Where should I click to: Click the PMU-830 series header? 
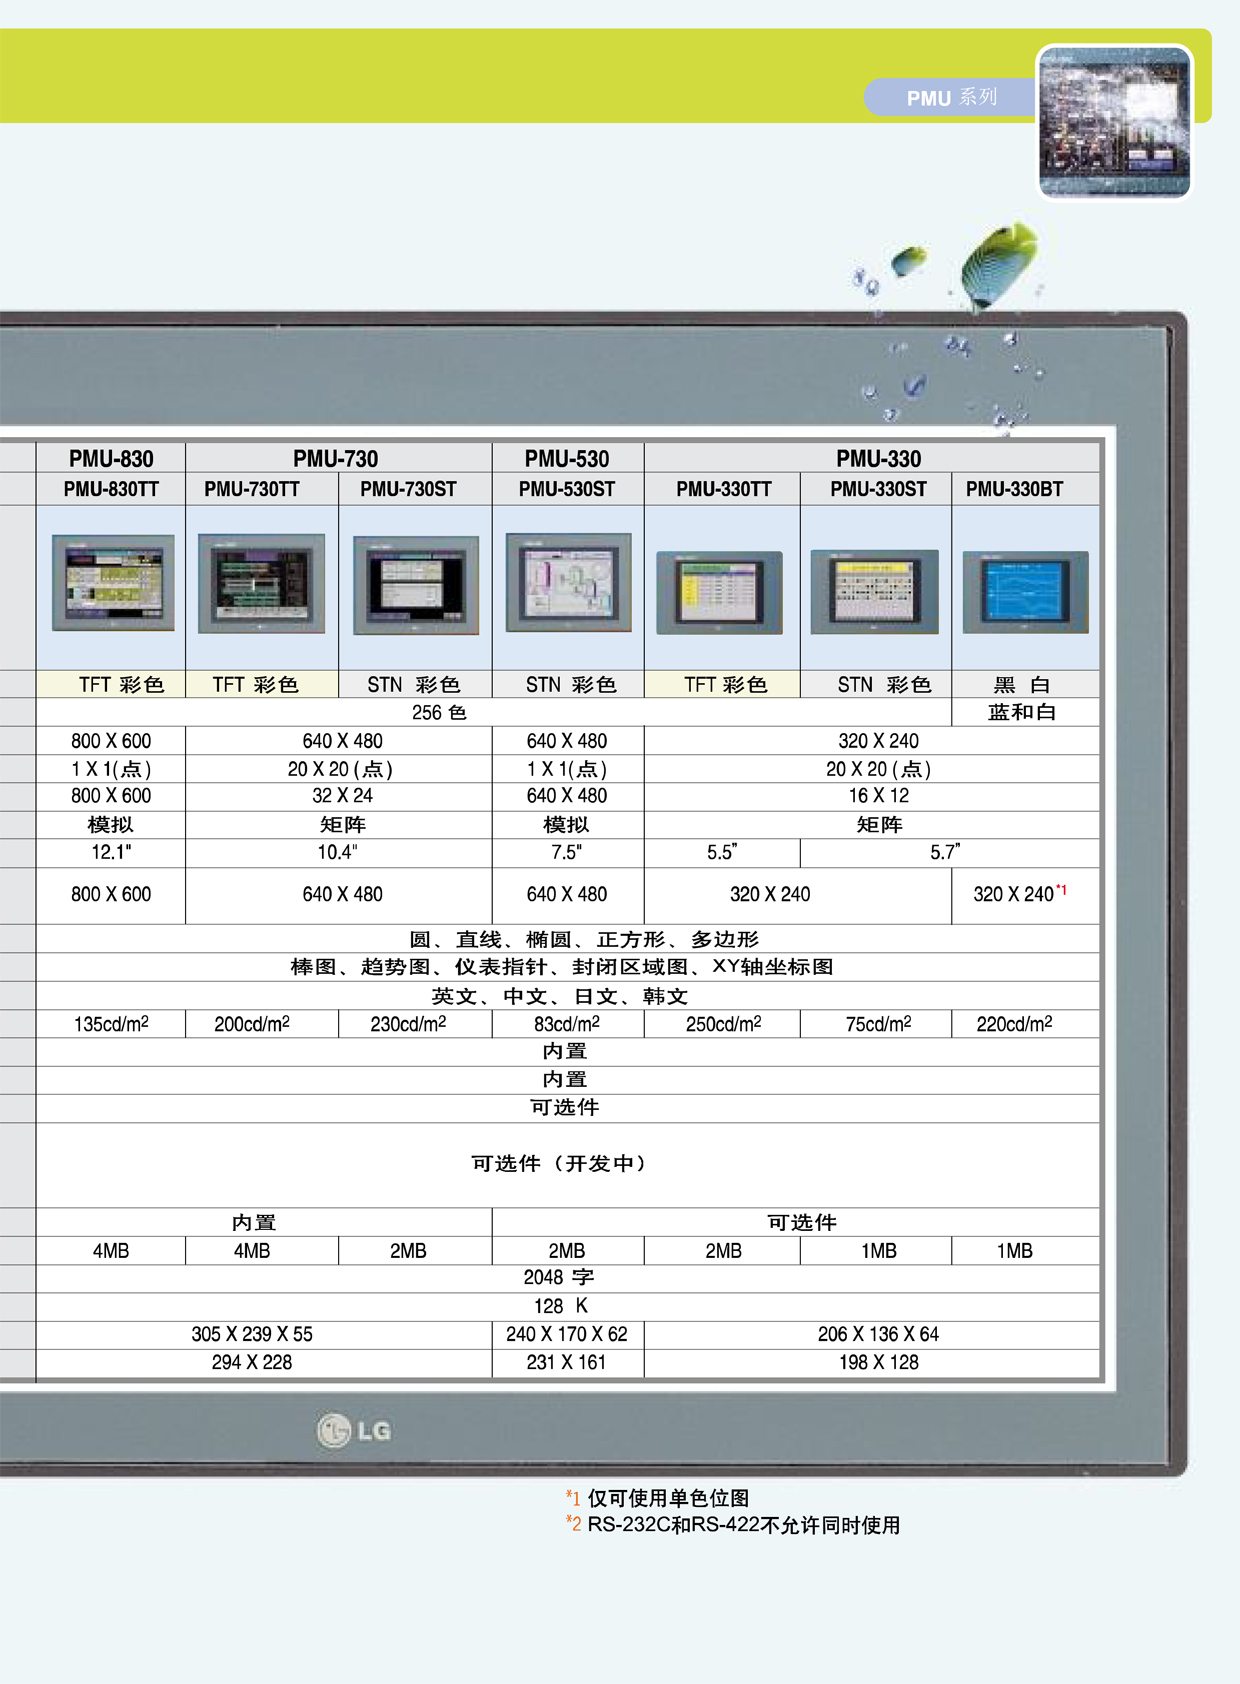click(111, 458)
